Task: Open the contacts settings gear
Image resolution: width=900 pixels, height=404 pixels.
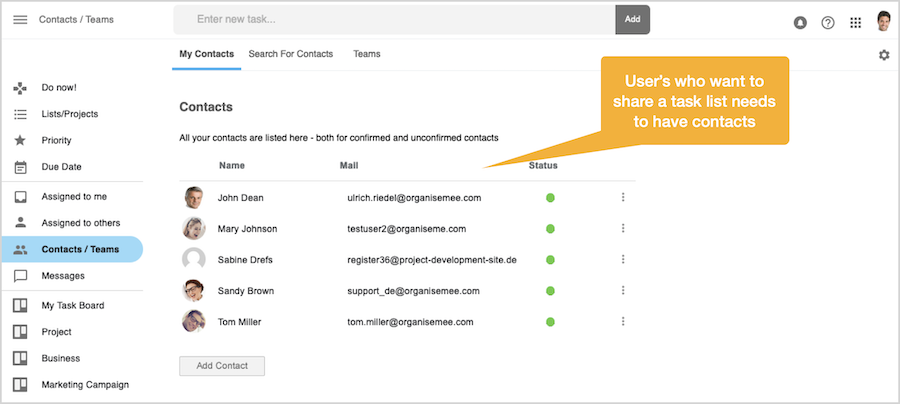Action: 884,55
